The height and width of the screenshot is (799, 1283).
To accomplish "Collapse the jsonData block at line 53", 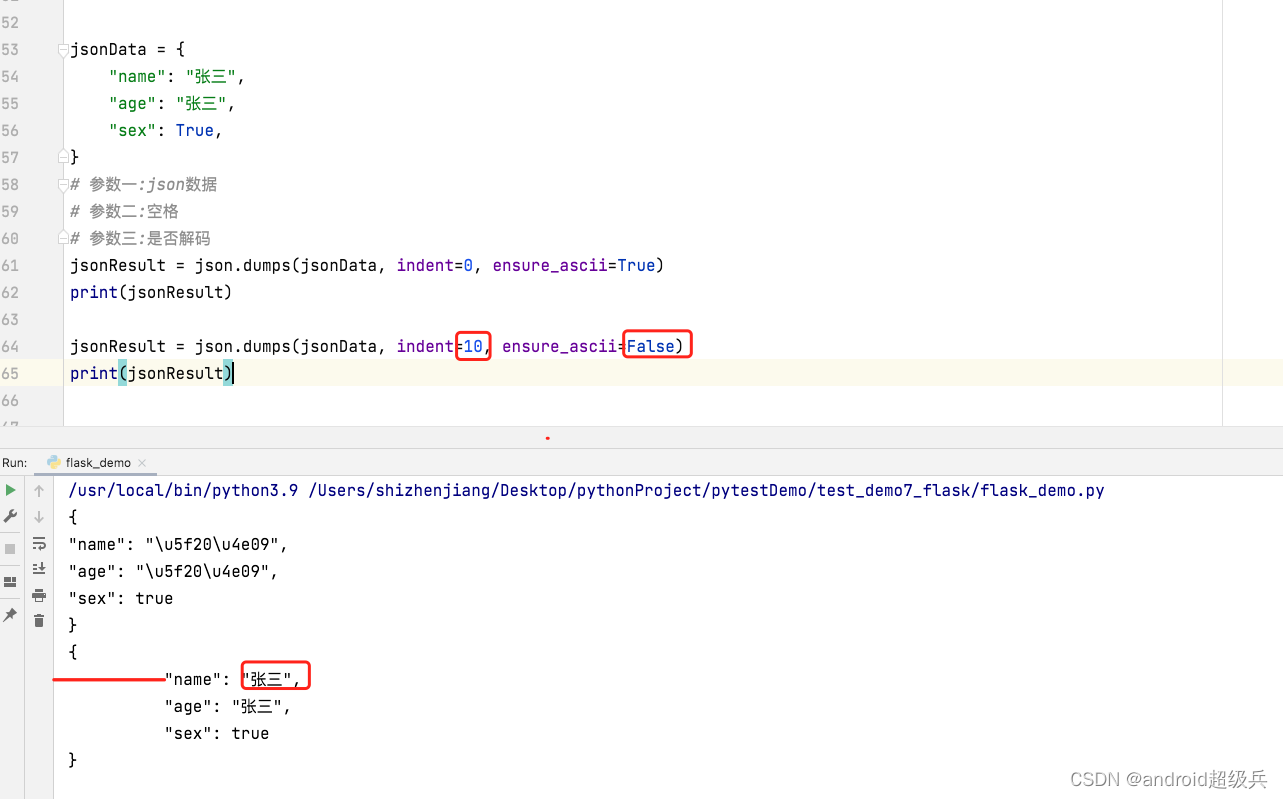I will tap(63, 50).
